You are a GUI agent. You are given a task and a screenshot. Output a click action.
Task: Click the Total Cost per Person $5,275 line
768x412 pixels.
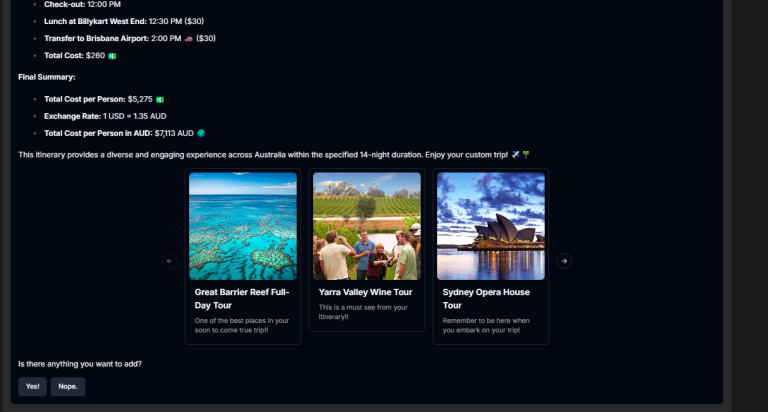coord(104,99)
